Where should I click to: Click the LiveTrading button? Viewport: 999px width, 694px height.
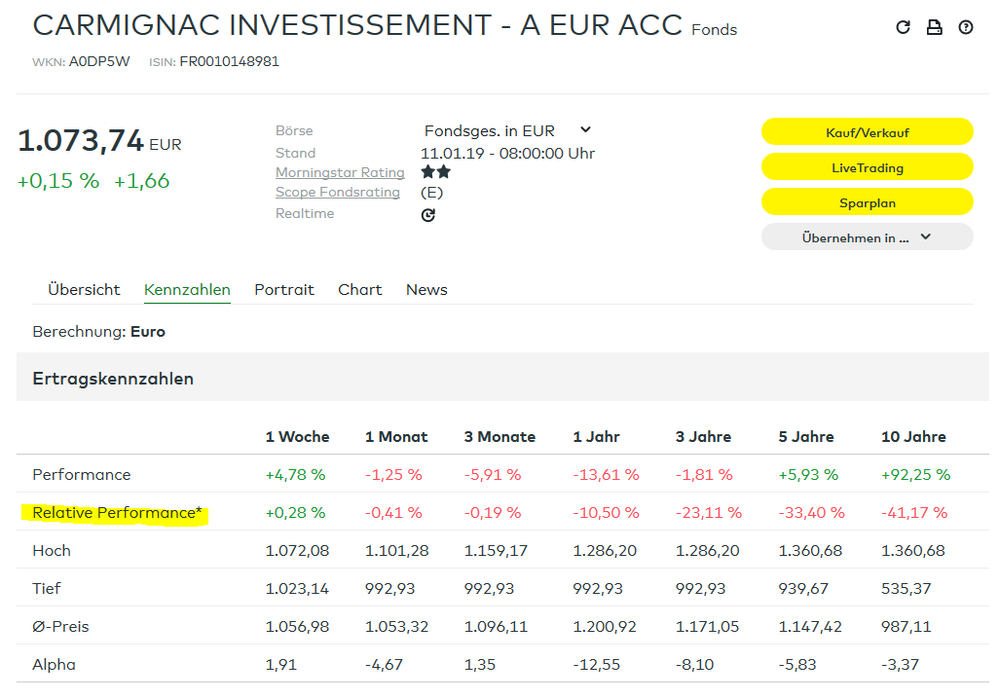[866, 167]
